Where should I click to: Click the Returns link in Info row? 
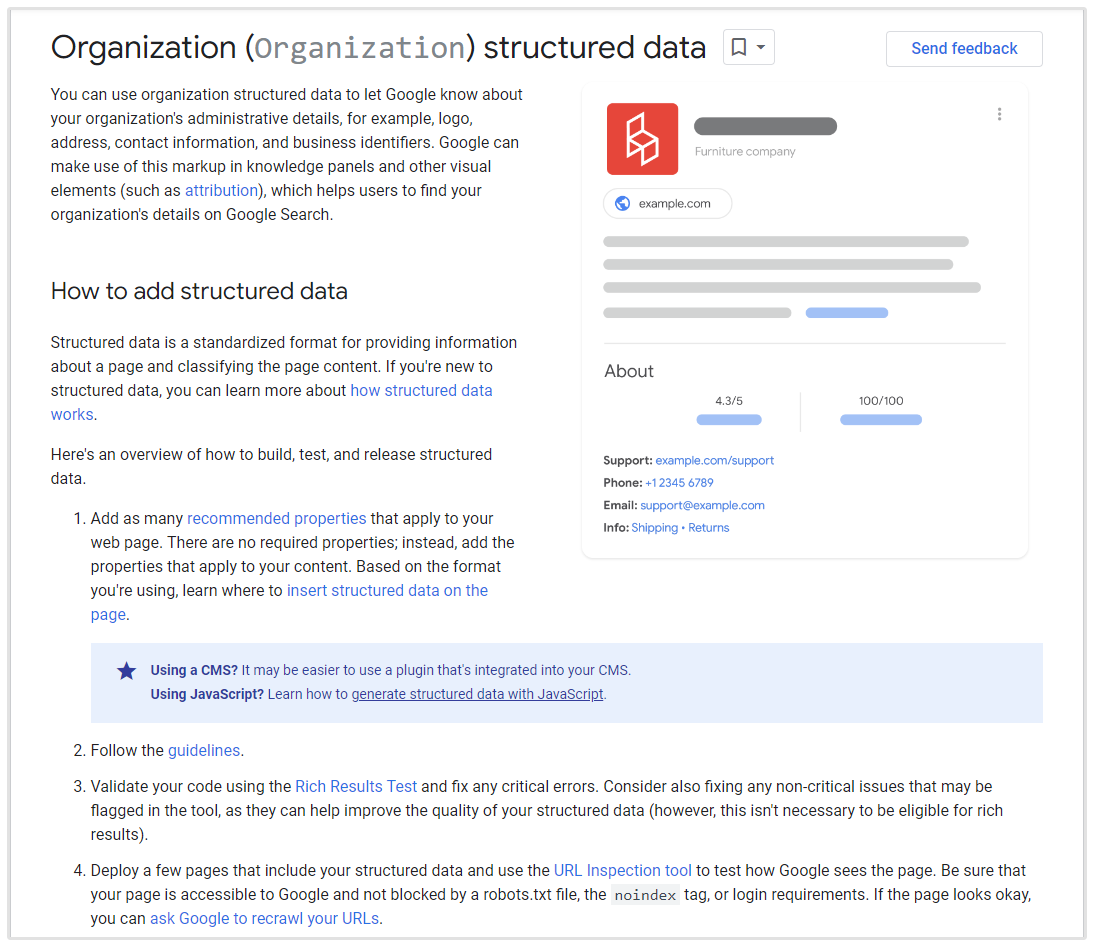point(708,528)
